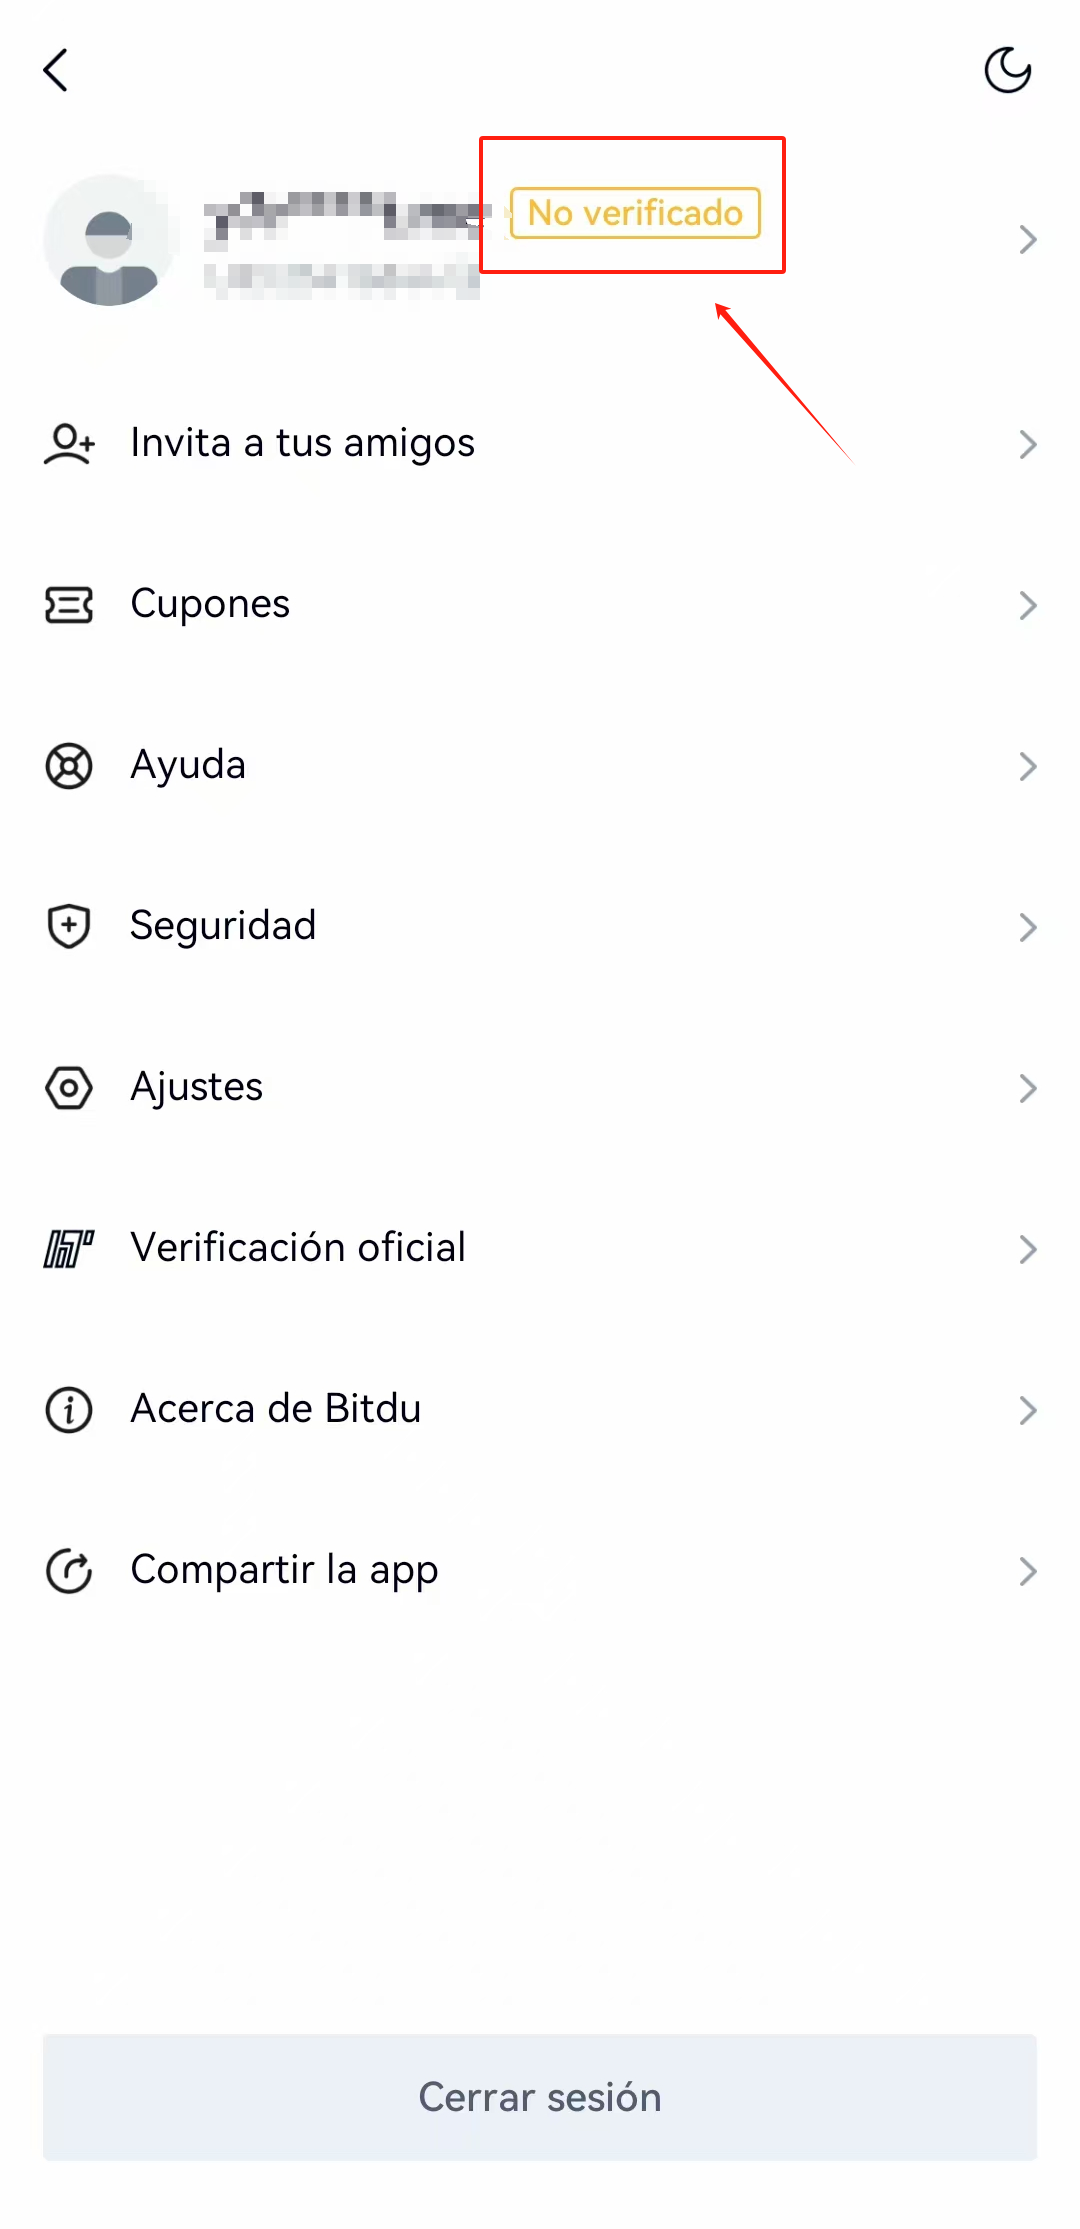Expand the profile row chevron
This screenshot has height=2229, width=1080.
(x=1027, y=240)
